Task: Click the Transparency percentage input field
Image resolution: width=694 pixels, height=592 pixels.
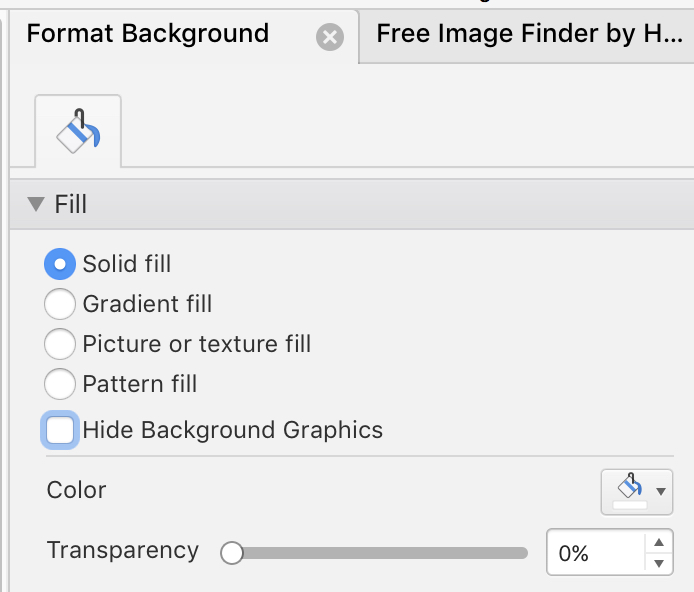Action: tap(596, 553)
